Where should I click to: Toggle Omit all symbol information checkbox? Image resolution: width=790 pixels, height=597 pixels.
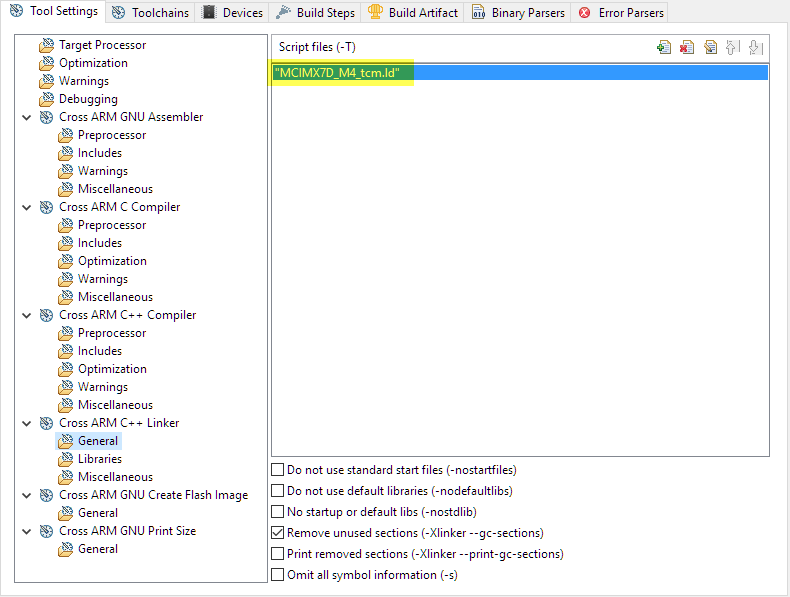(x=278, y=575)
